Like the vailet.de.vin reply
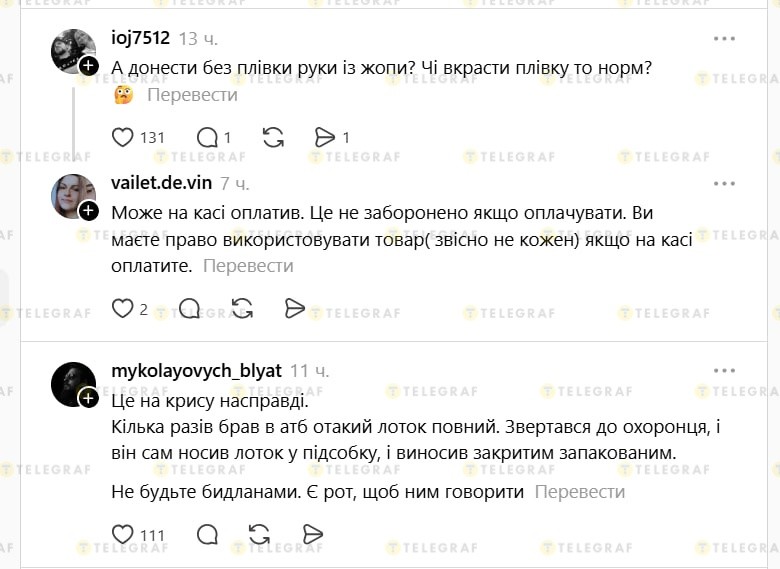Screen dimensions: 780x569 (123, 308)
